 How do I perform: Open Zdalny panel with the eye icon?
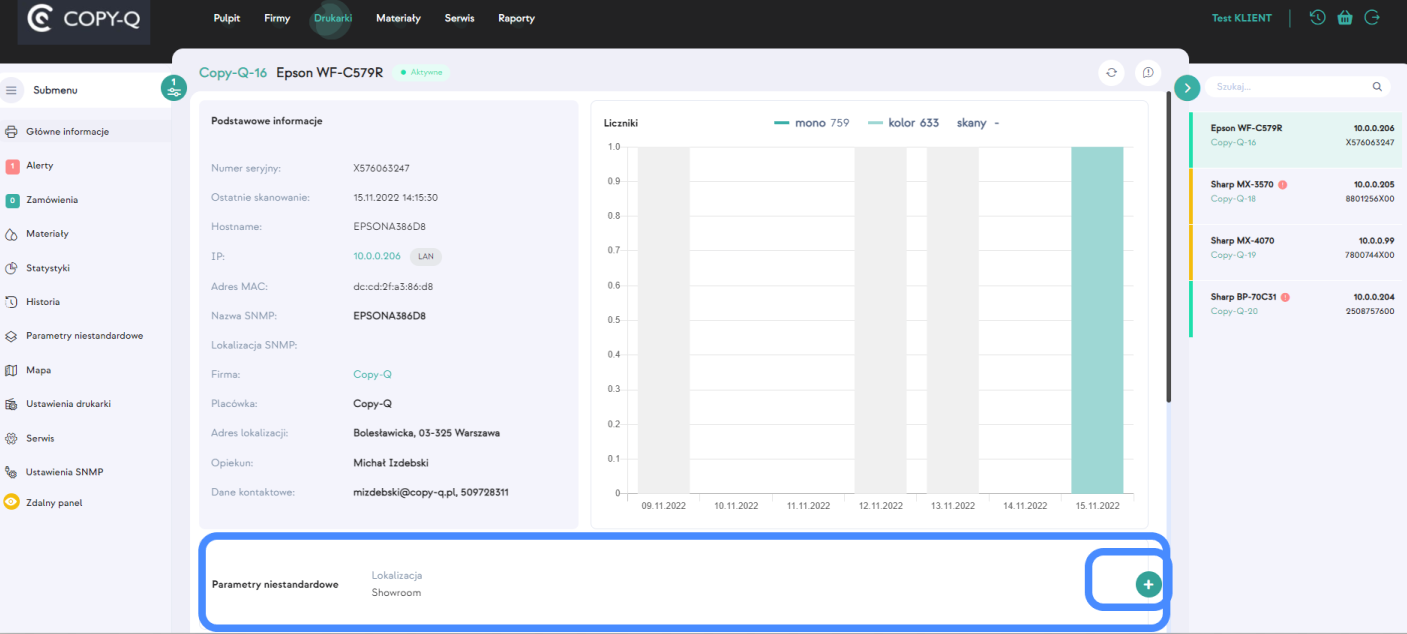click(x=44, y=502)
